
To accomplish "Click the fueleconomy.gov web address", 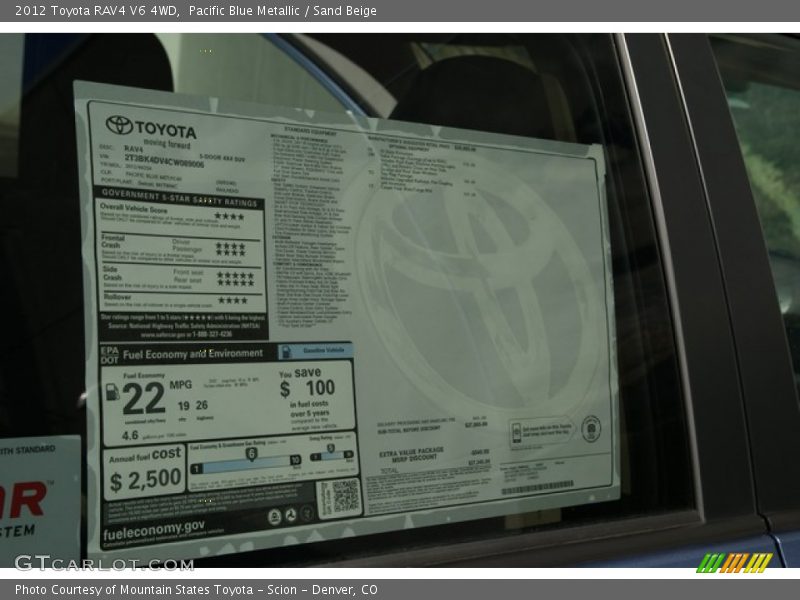I will pyautogui.click(x=154, y=530).
